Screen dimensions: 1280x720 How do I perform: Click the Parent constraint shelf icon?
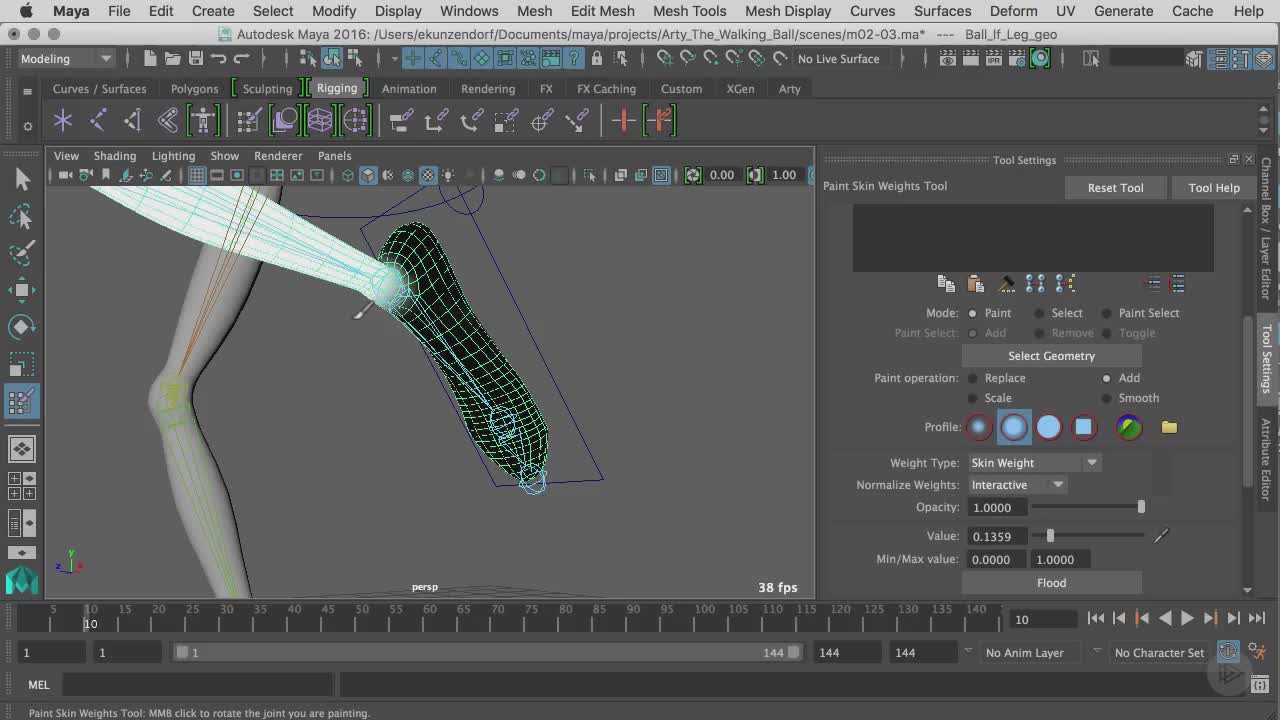coord(401,121)
